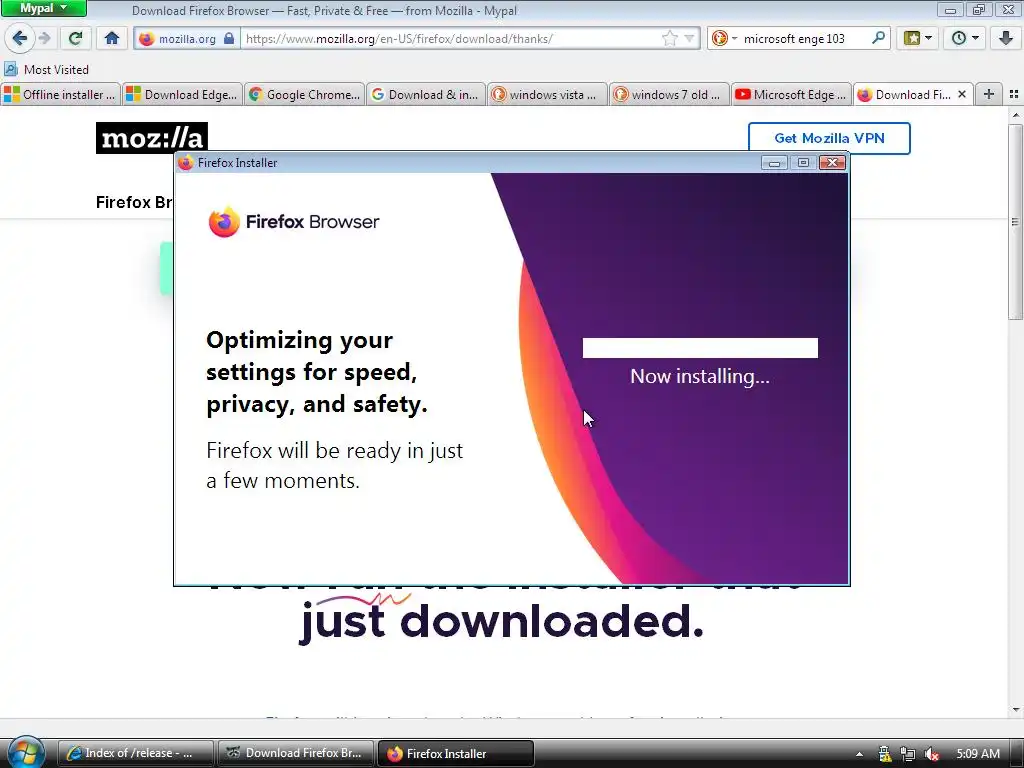The height and width of the screenshot is (768, 1024).
Task: Click the security tray icon
Action: (884, 754)
